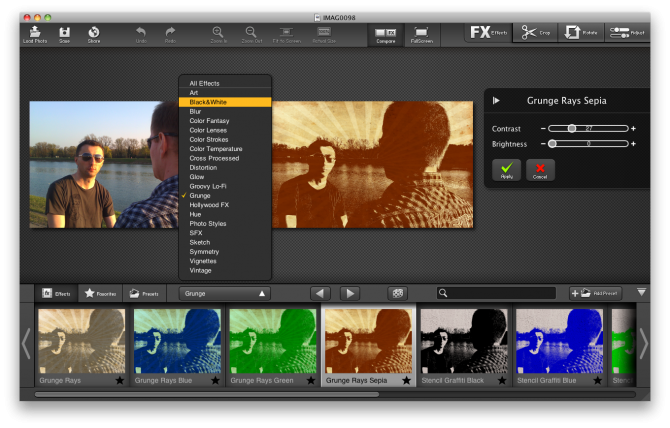
Task: Toggle FullScreen view mode
Action: click(421, 33)
